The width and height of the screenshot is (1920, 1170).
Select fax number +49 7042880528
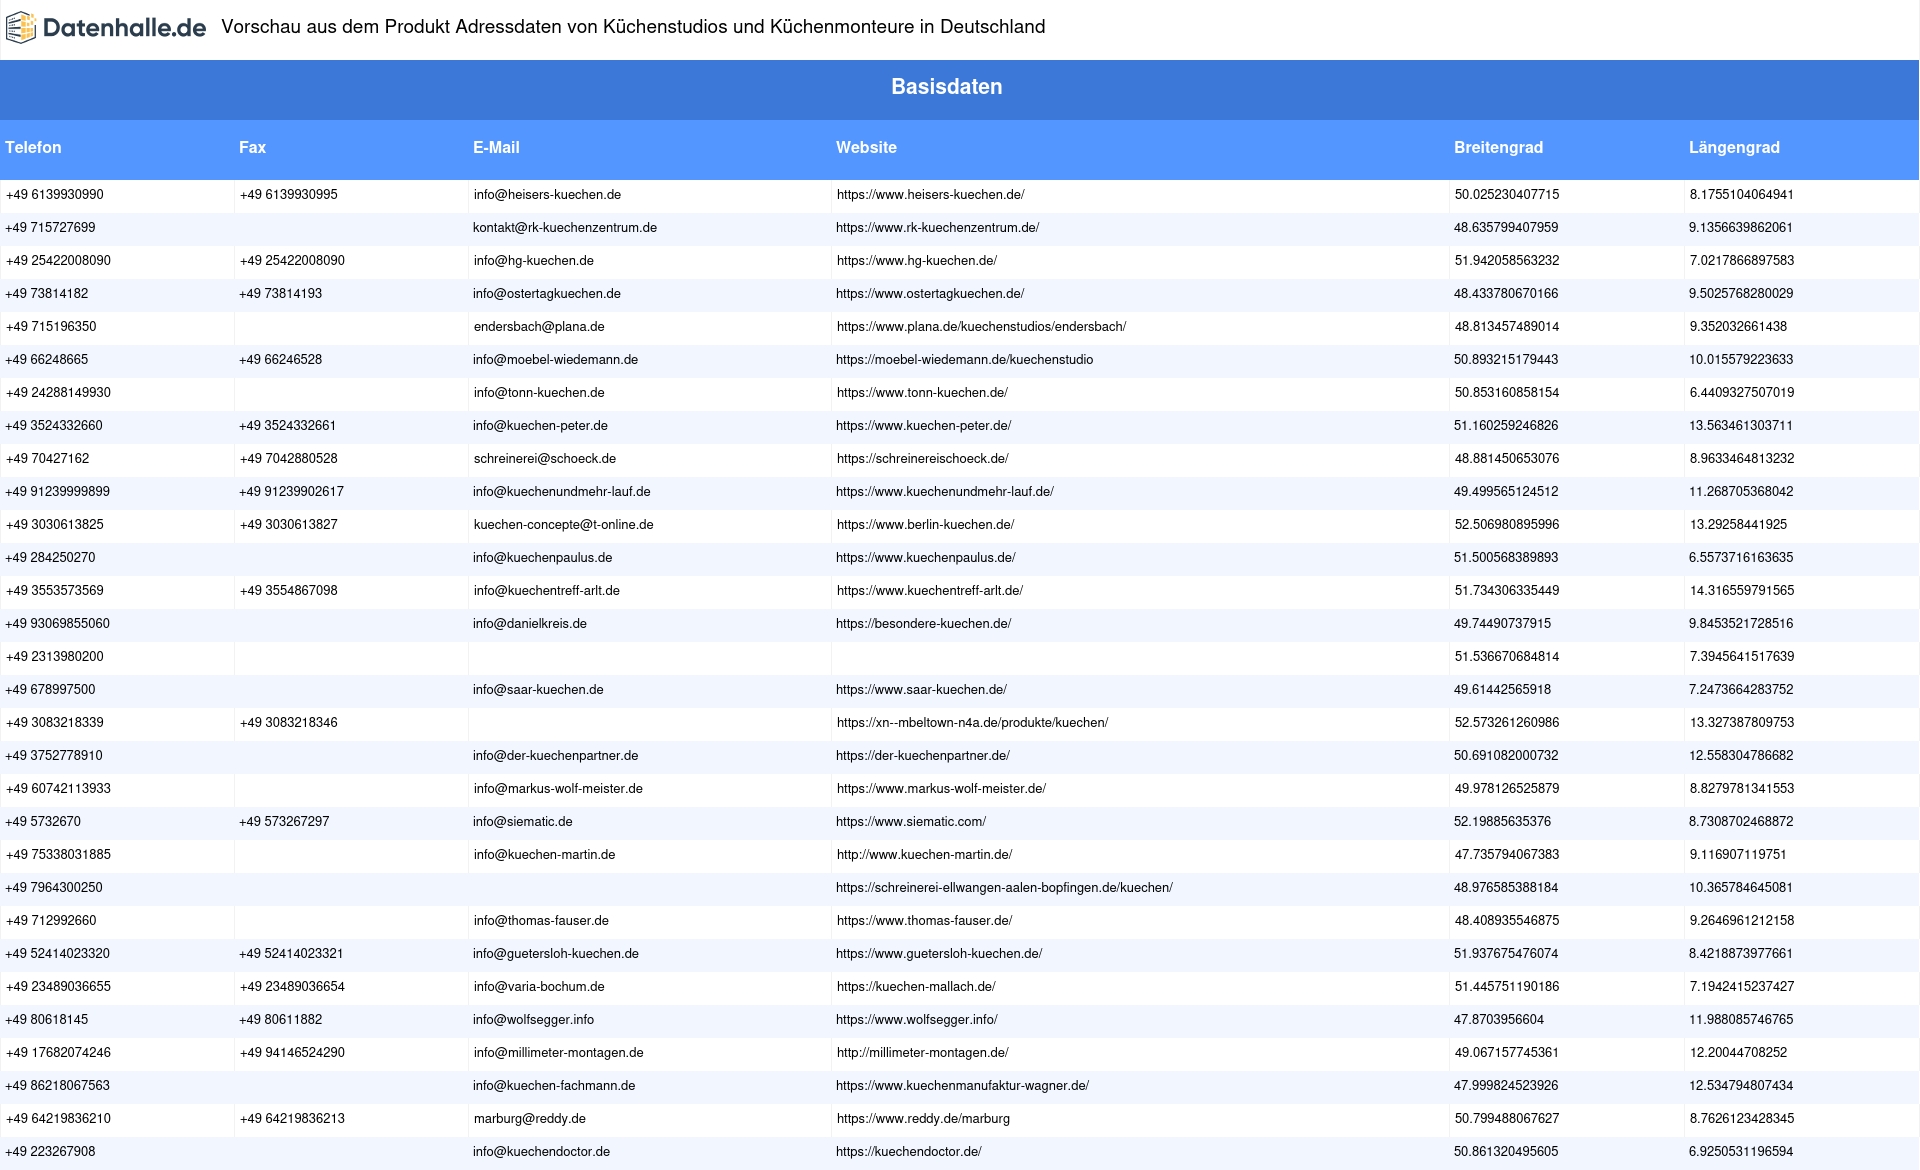click(x=288, y=459)
